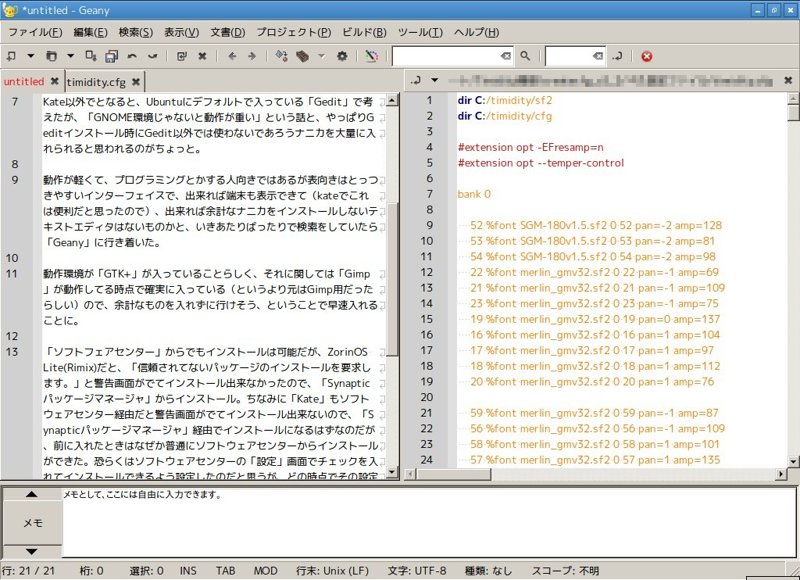Clear the go-to-line field
The image size is (800, 580).
598,56
